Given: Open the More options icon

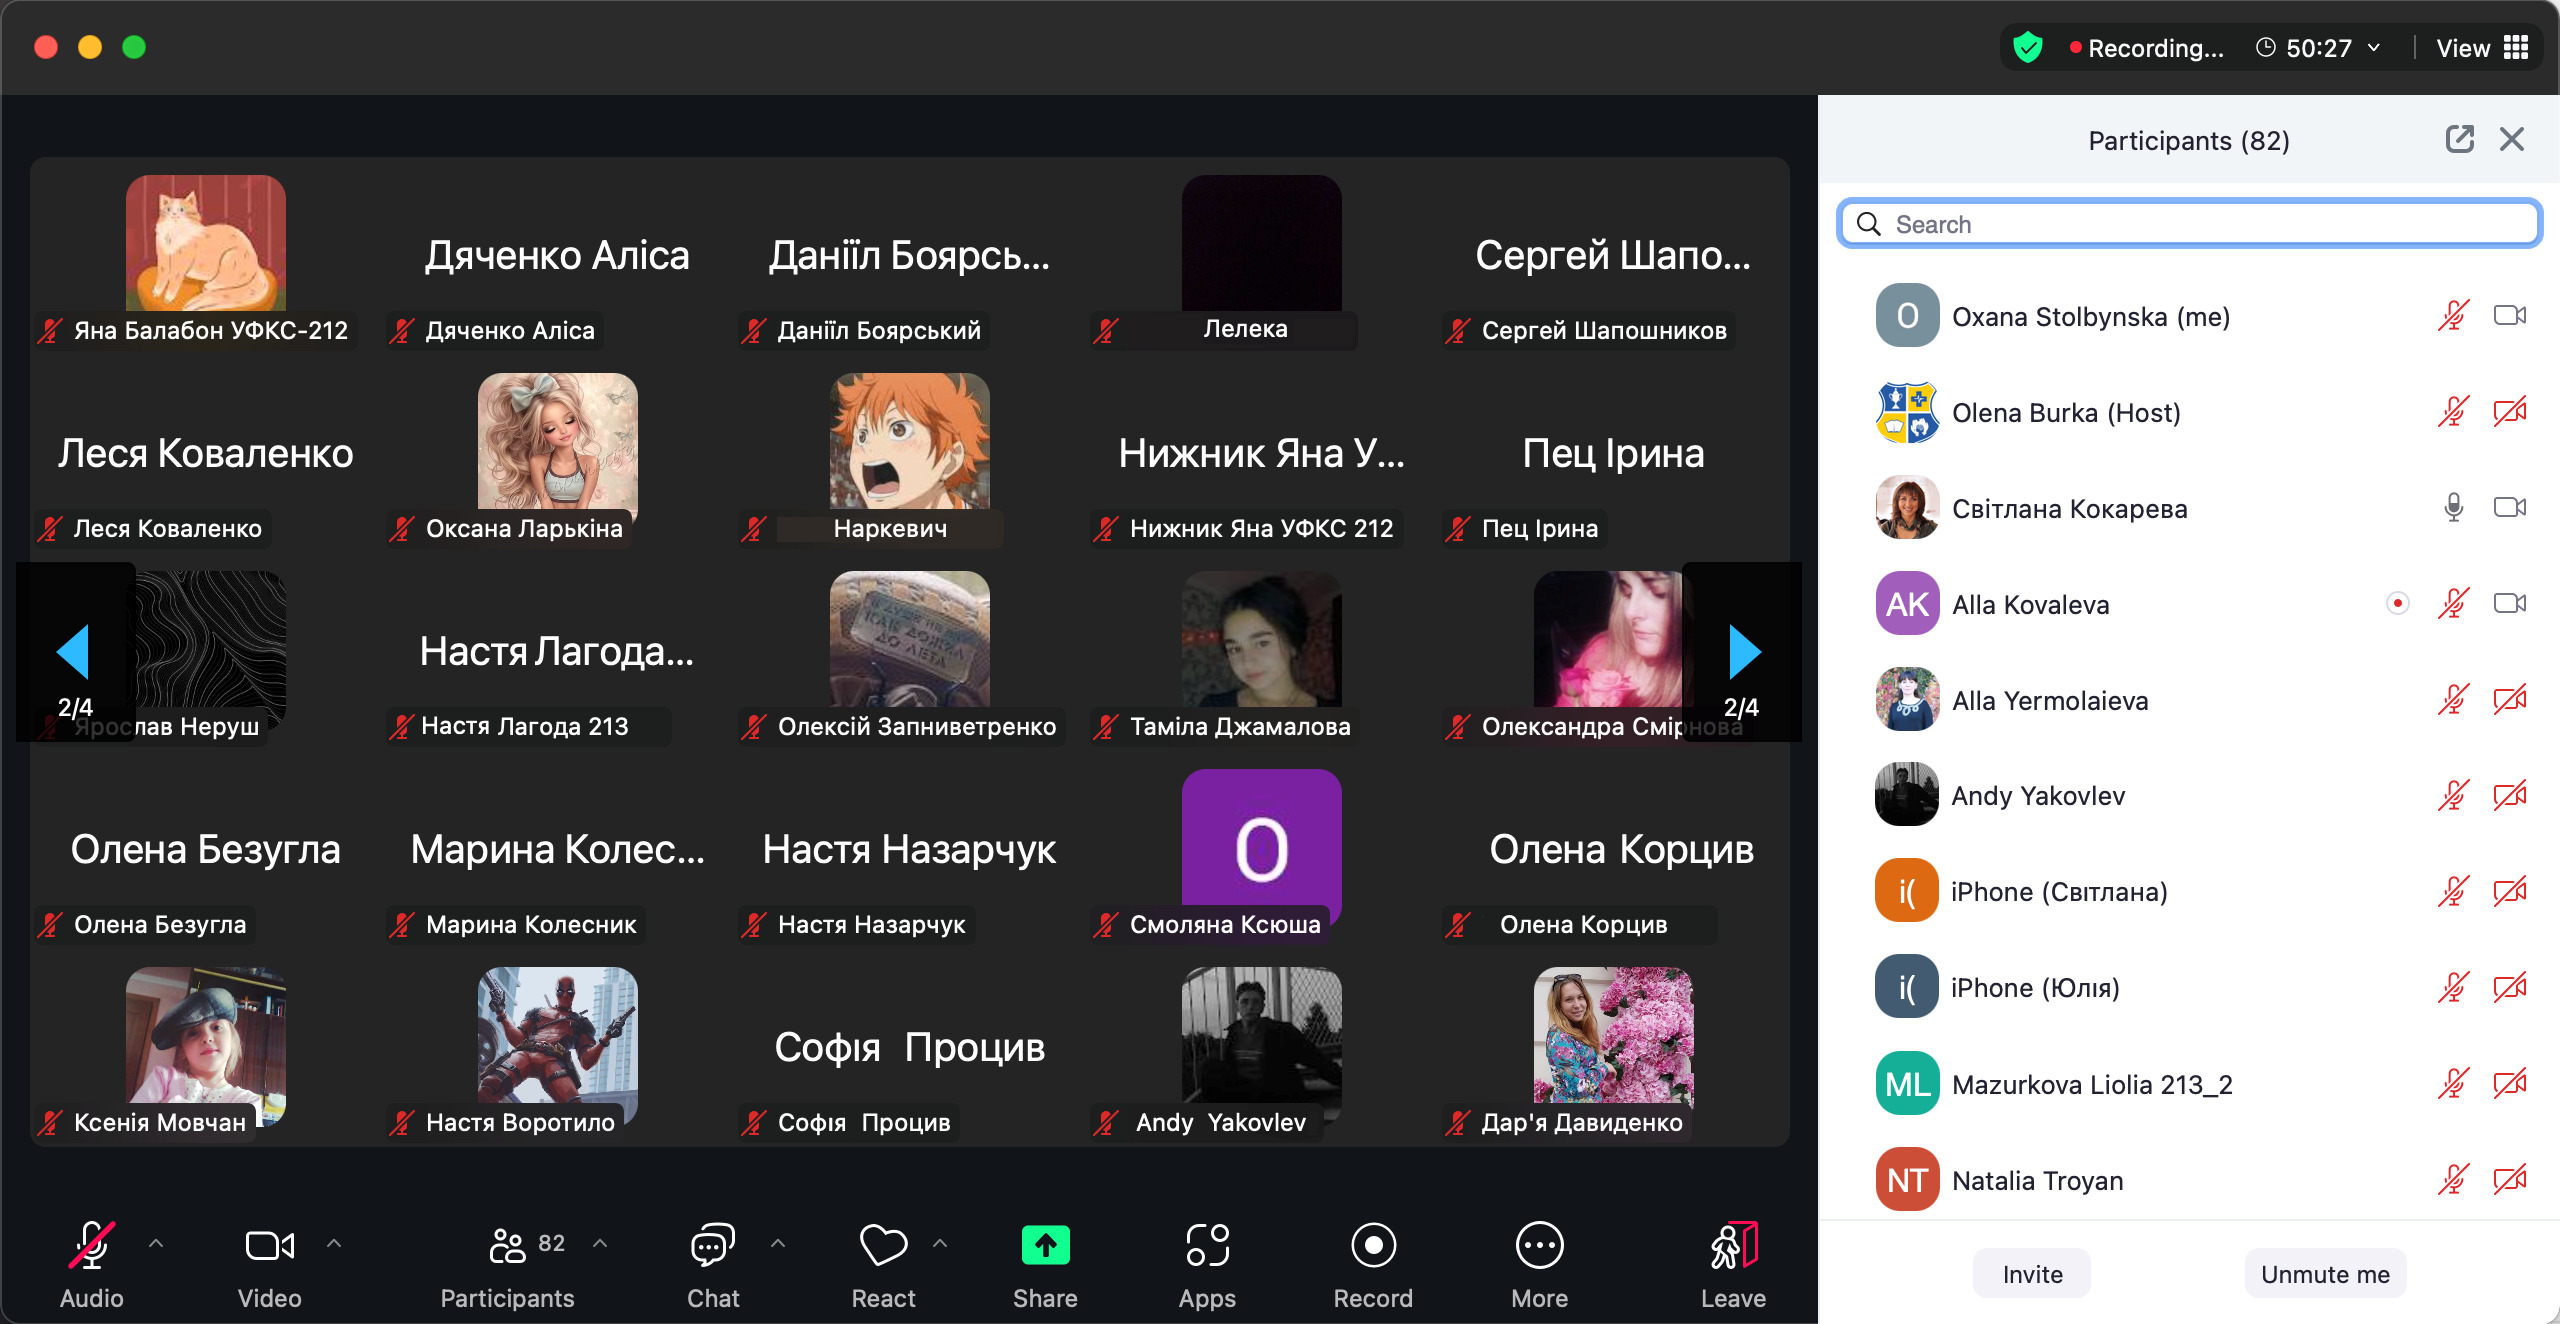Looking at the screenshot, I should (1539, 1246).
